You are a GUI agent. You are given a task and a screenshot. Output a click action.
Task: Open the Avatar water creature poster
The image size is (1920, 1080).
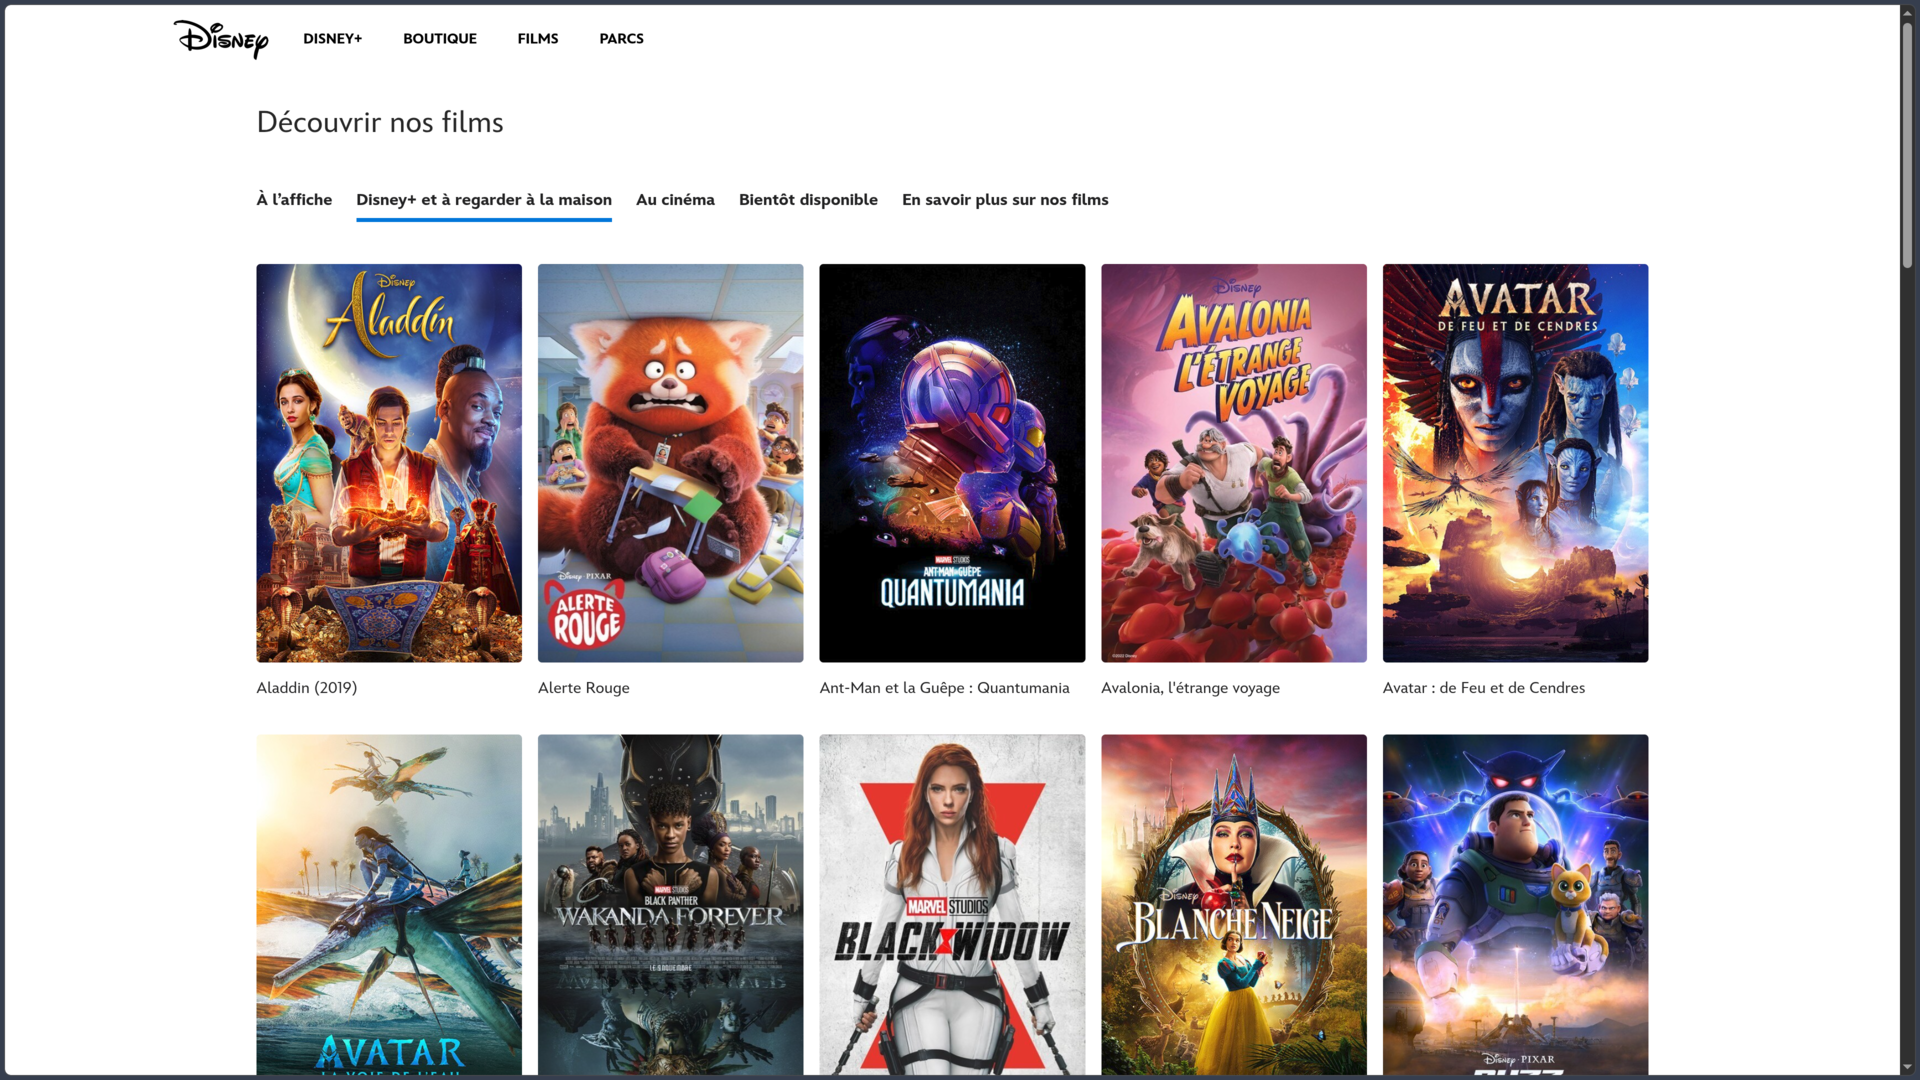click(x=389, y=905)
